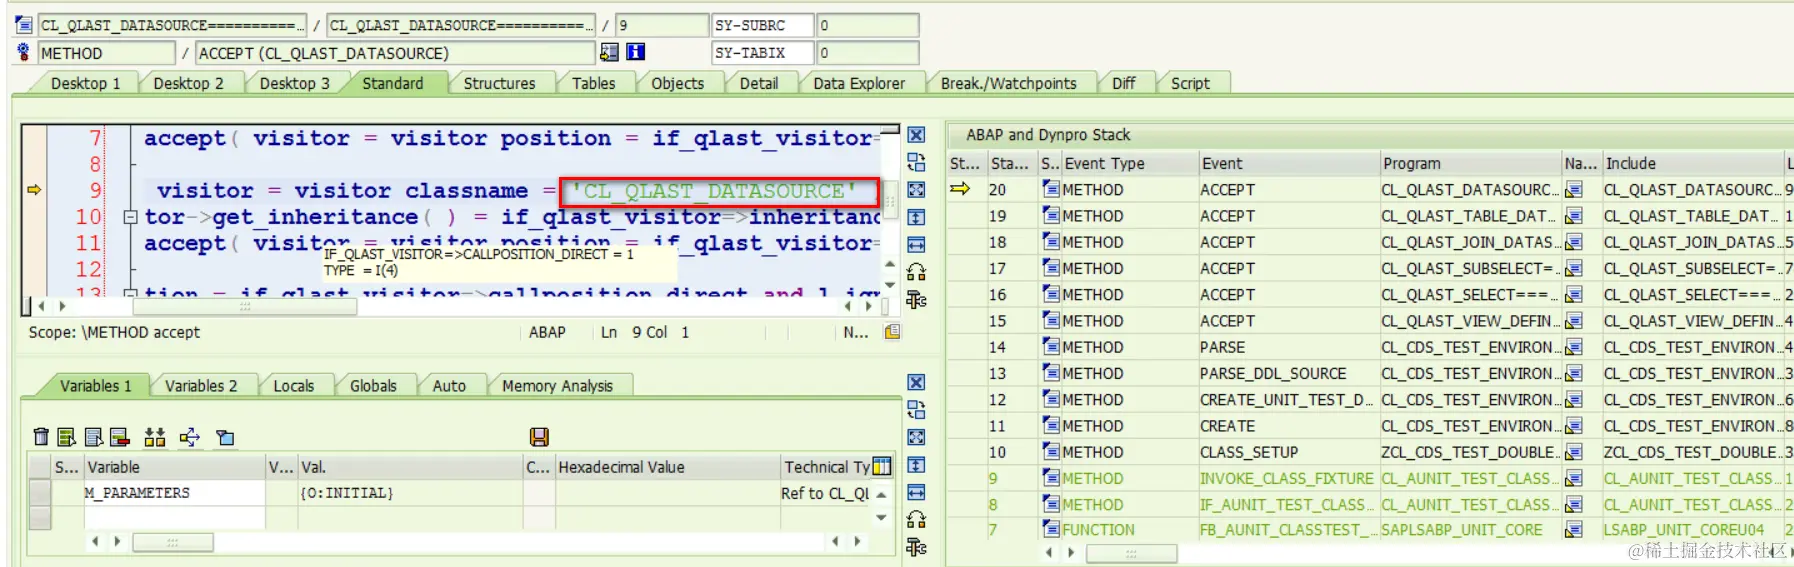Click the Hexadecimal Value column header
This screenshot has height=567, width=1794.
(x=667, y=467)
